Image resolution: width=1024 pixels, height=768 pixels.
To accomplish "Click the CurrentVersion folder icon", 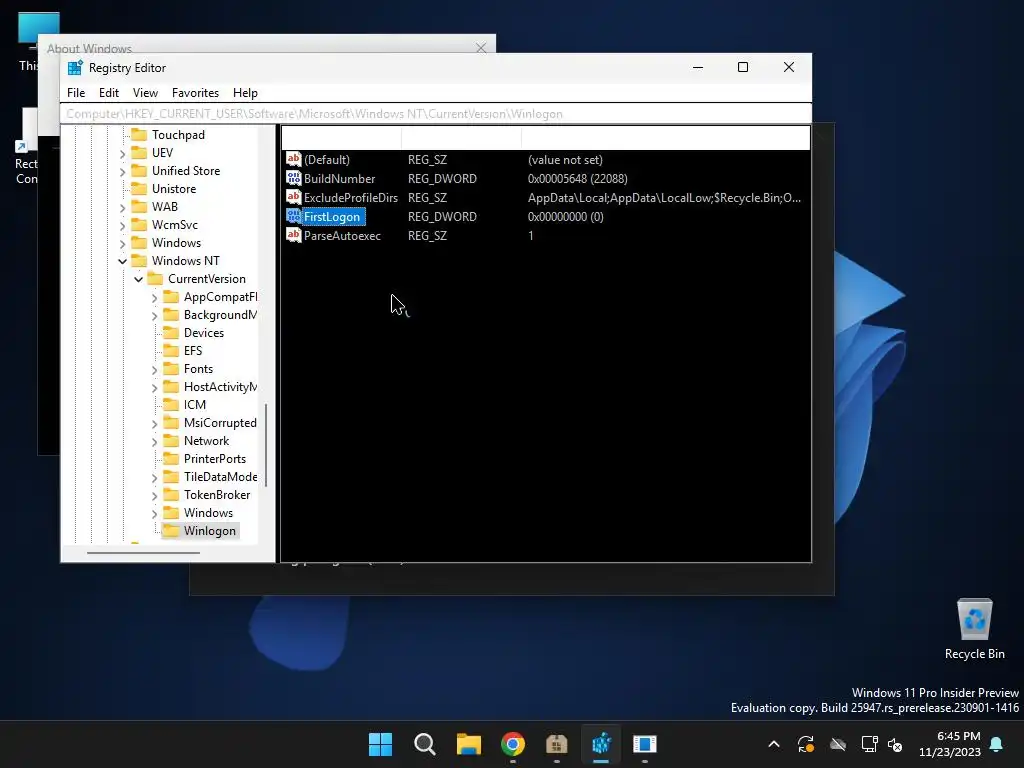I will click(x=155, y=279).
